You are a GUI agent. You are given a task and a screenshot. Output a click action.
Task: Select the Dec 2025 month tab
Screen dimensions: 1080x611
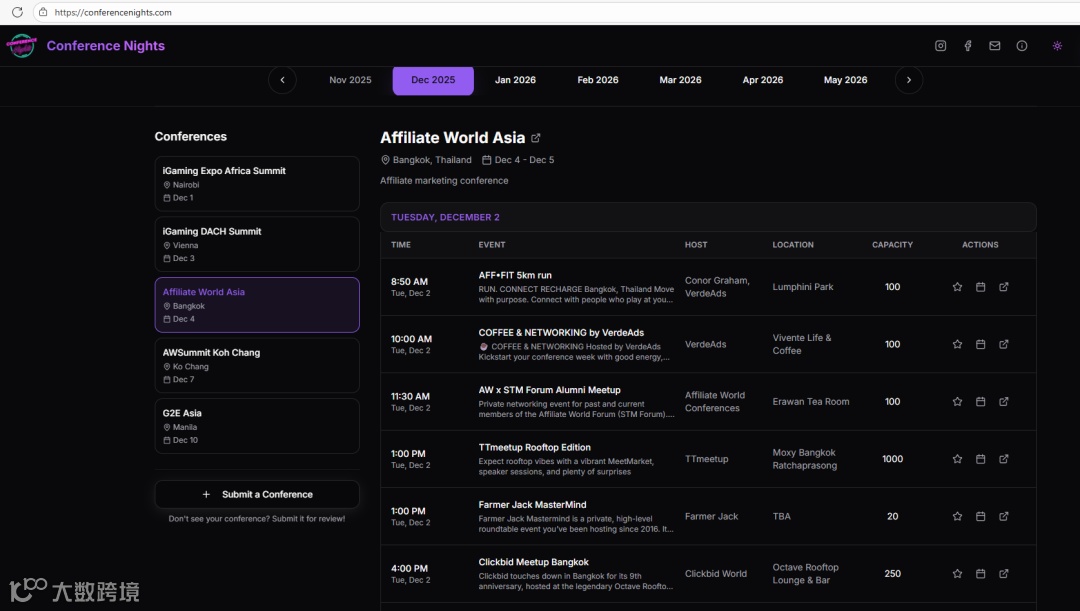[x=433, y=80]
